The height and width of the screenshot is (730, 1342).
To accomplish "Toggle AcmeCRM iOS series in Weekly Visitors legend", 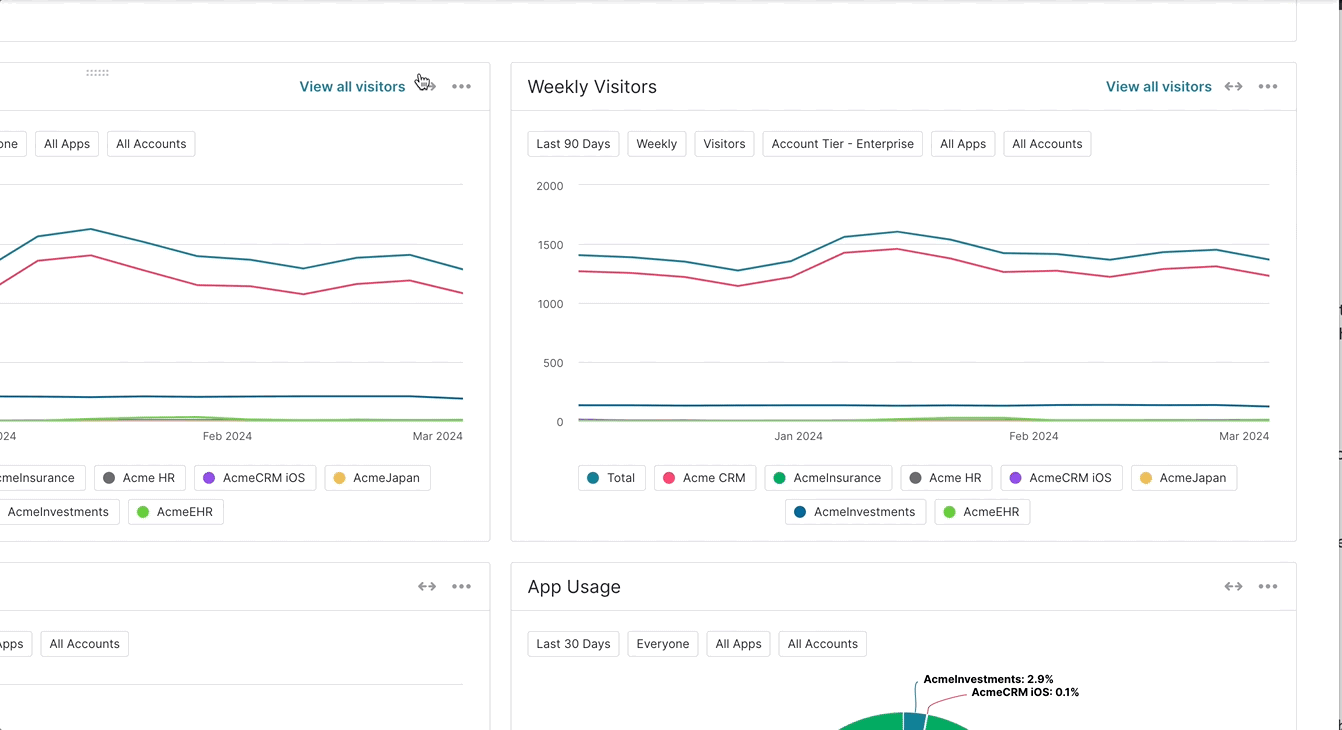I will pyautogui.click(x=1061, y=478).
